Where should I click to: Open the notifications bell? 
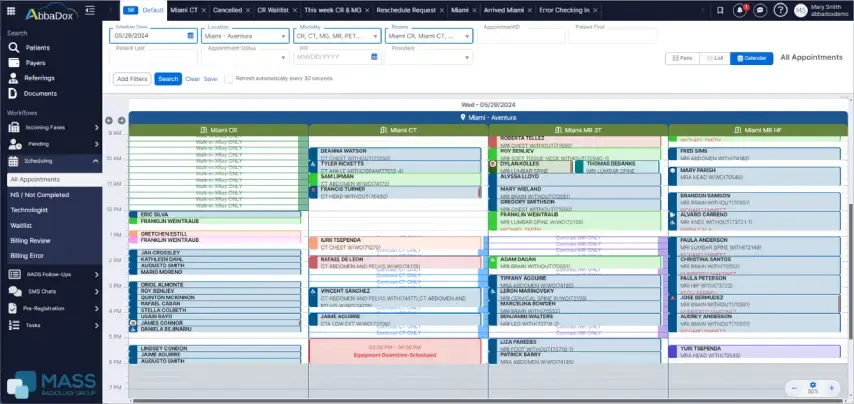click(x=740, y=11)
